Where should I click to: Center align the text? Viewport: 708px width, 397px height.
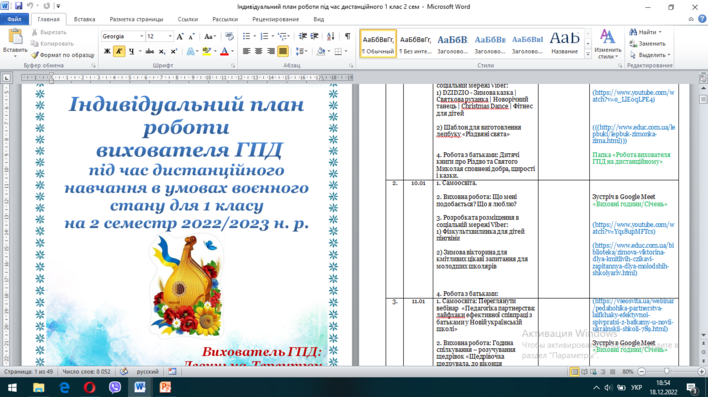tap(258, 51)
